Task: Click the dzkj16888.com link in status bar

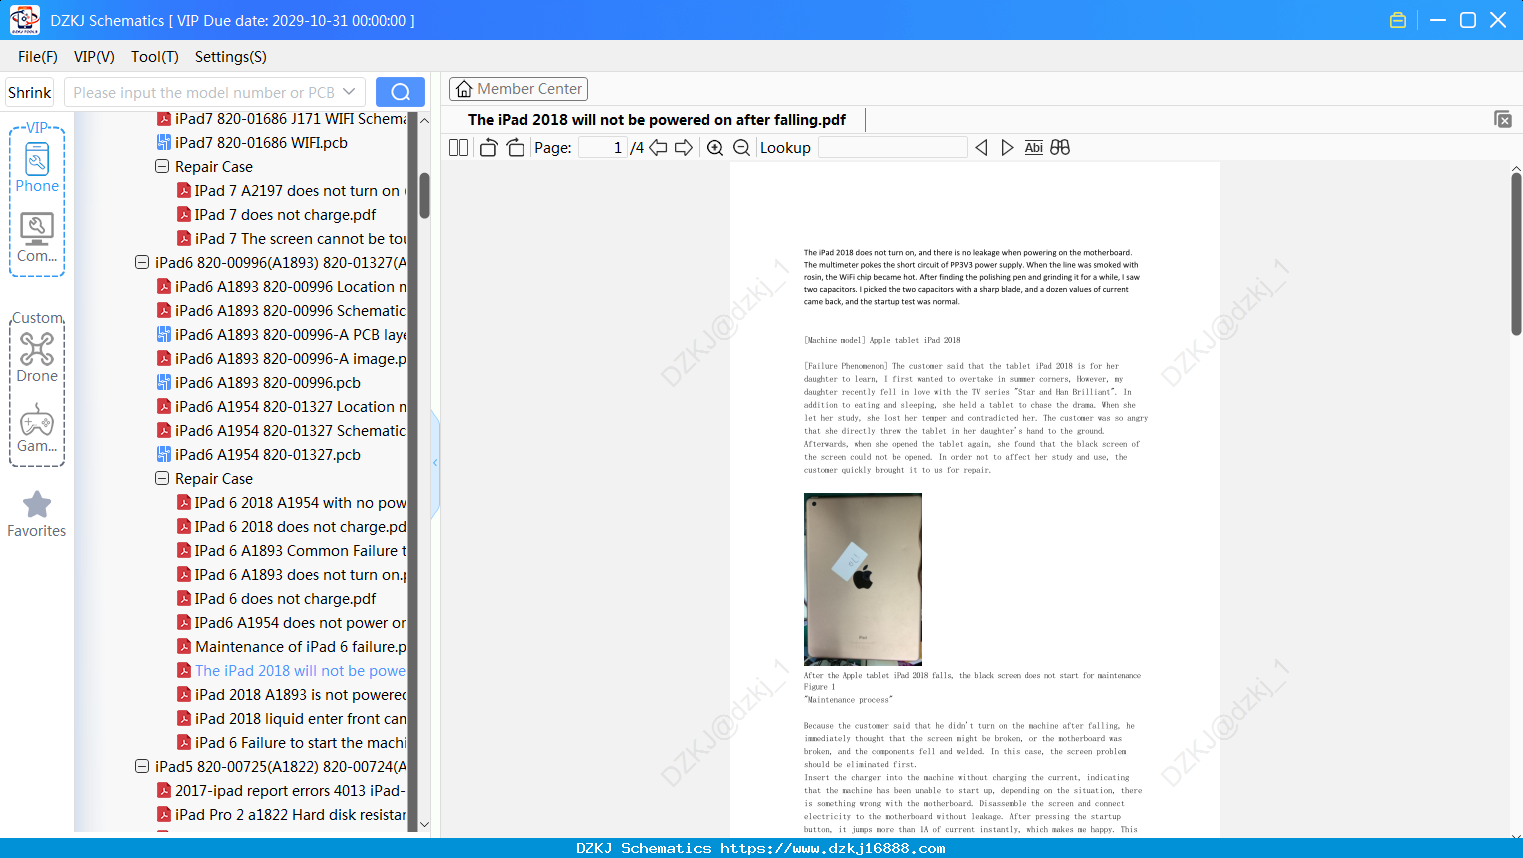Action: coord(833,848)
